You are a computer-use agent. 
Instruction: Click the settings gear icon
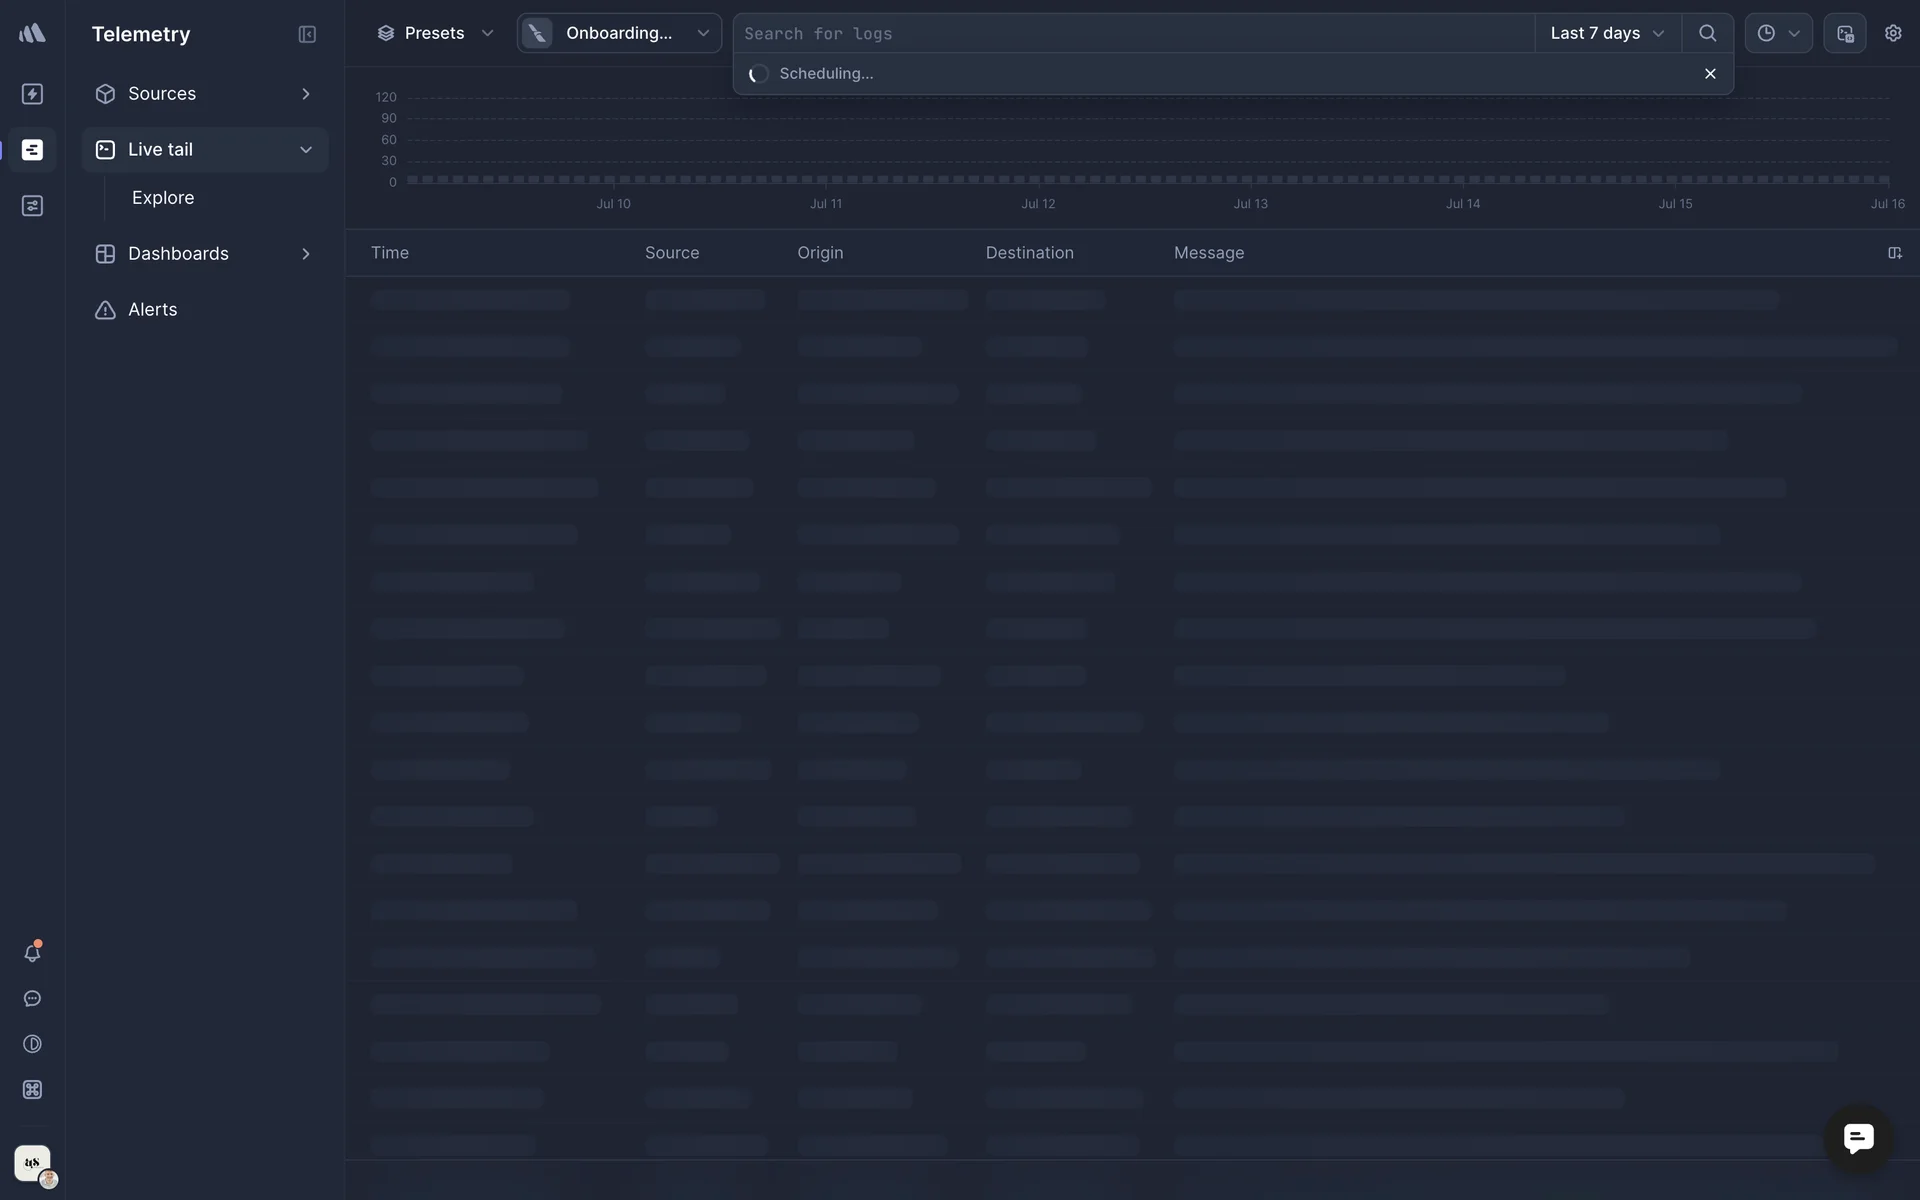(x=1893, y=33)
